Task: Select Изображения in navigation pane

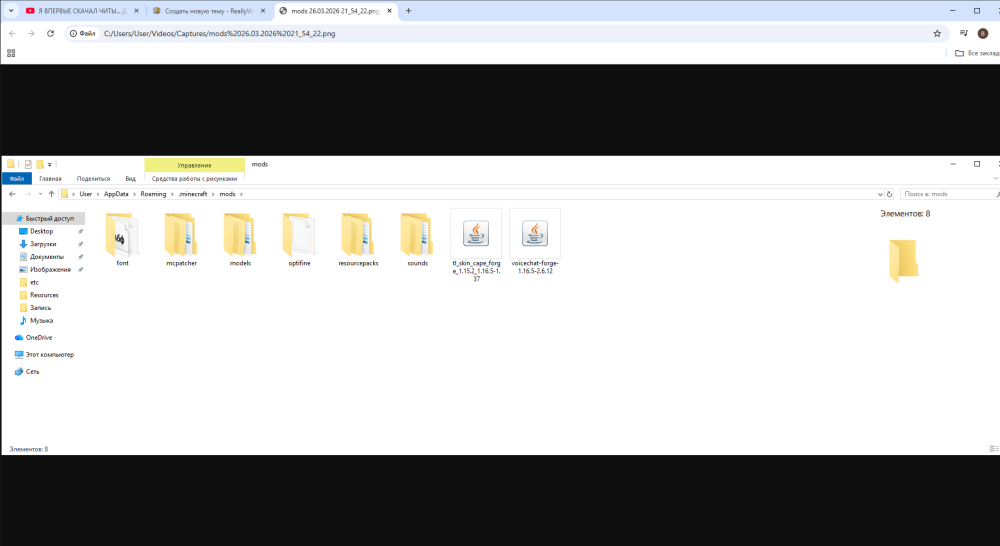Action: point(50,269)
